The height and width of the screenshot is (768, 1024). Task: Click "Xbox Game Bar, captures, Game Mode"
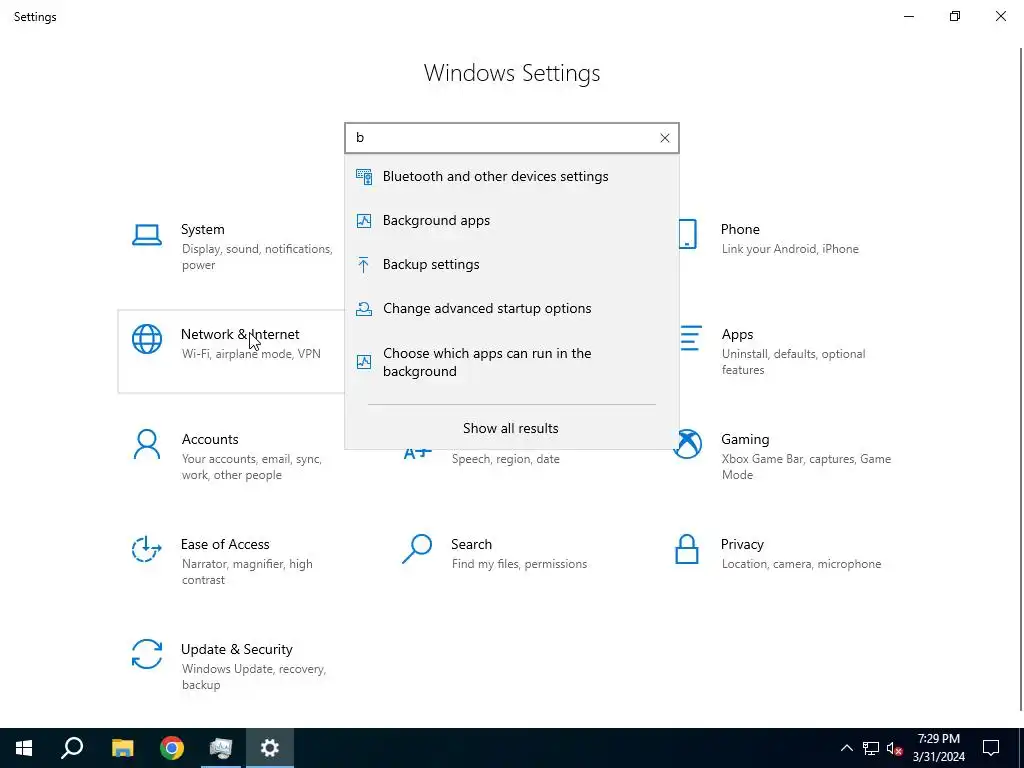[806, 467]
